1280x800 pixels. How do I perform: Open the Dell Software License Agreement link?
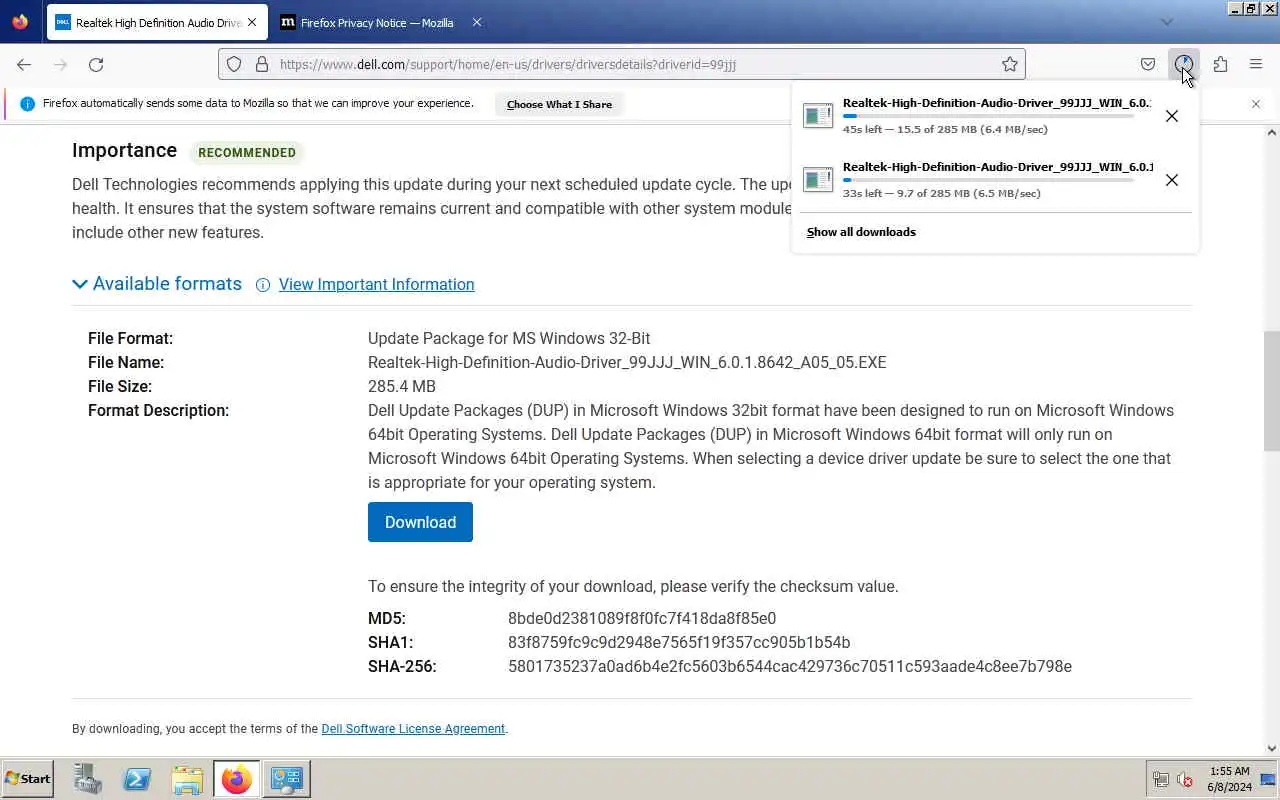pyautogui.click(x=413, y=729)
